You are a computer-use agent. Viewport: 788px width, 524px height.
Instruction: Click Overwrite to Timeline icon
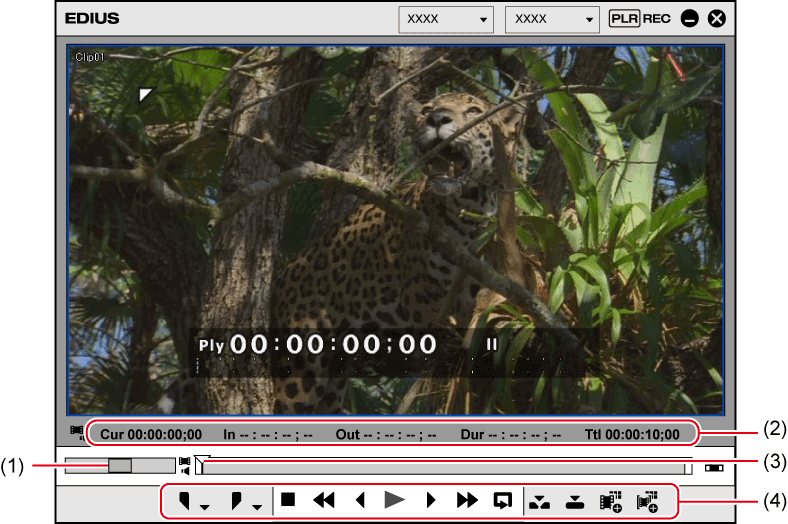(574, 500)
